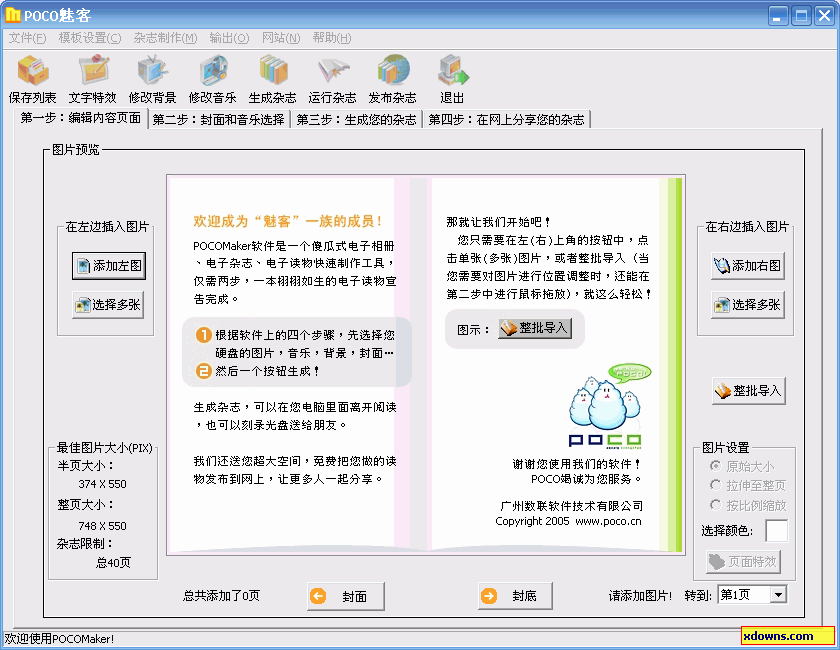The height and width of the screenshot is (650, 840).
Task: Click 选择多张 under 在左边插入图片
Action: pyautogui.click(x=108, y=305)
